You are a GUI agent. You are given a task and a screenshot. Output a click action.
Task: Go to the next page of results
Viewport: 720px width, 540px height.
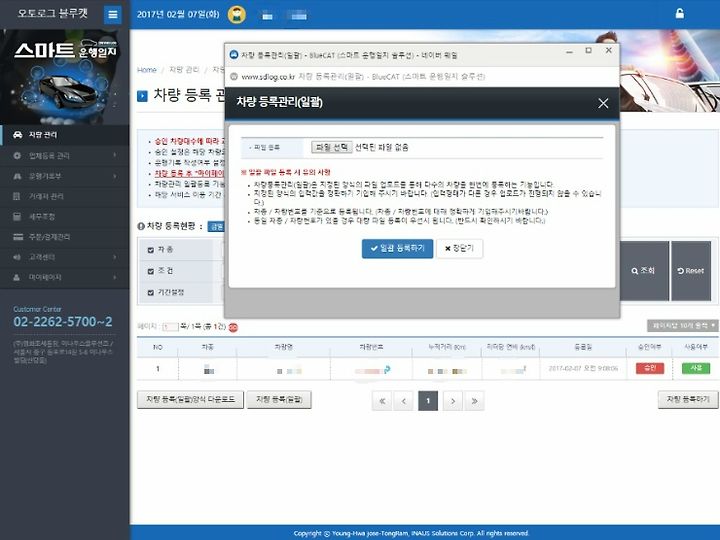click(453, 401)
